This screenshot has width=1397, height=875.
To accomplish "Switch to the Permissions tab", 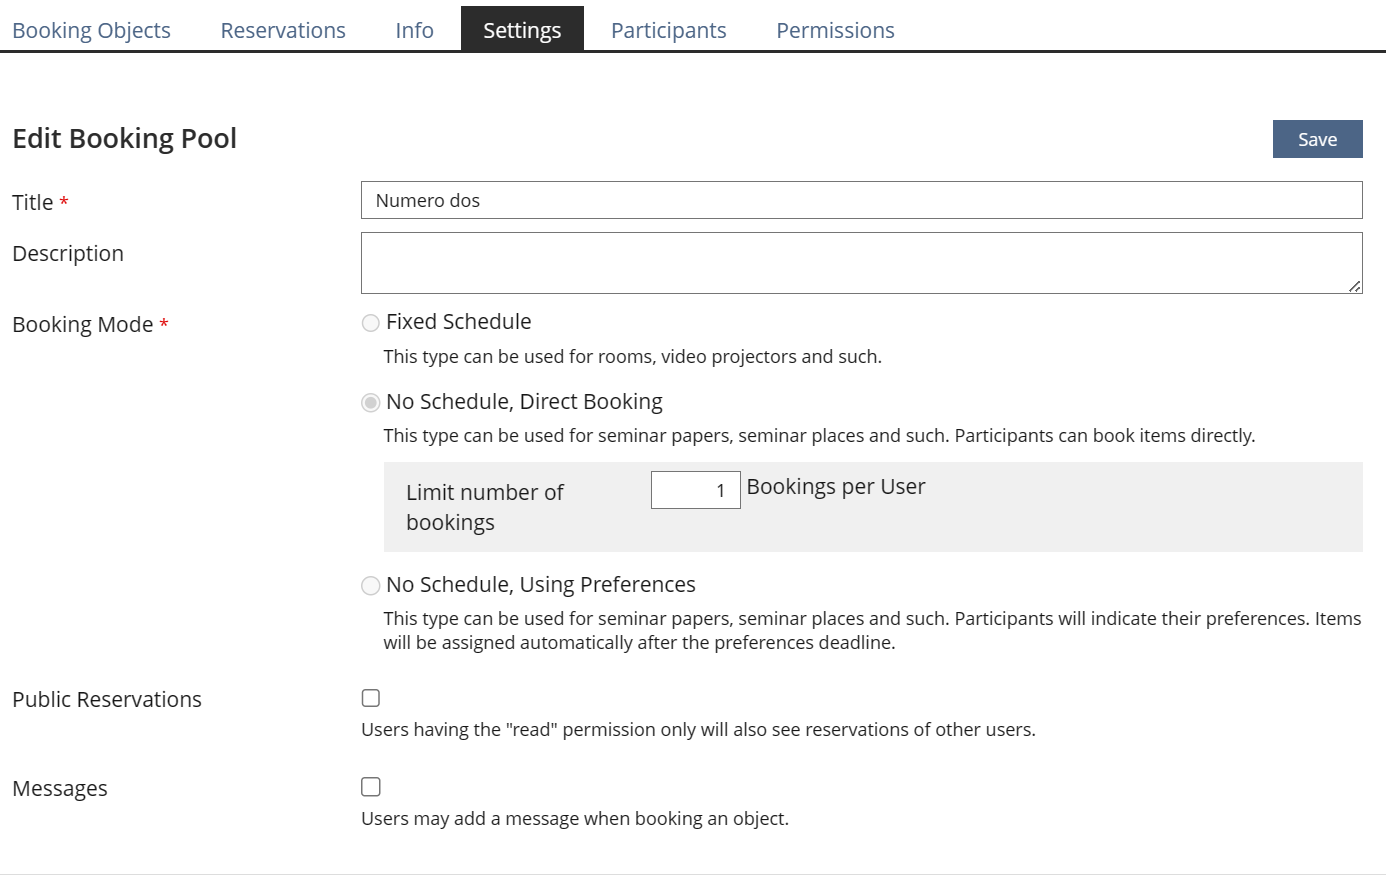I will click(x=835, y=30).
